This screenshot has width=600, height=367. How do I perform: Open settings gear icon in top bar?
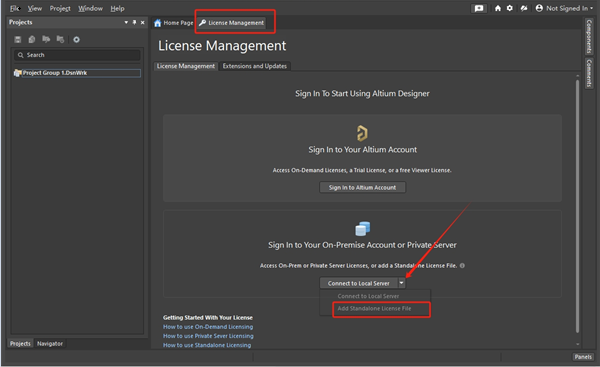[x=510, y=8]
